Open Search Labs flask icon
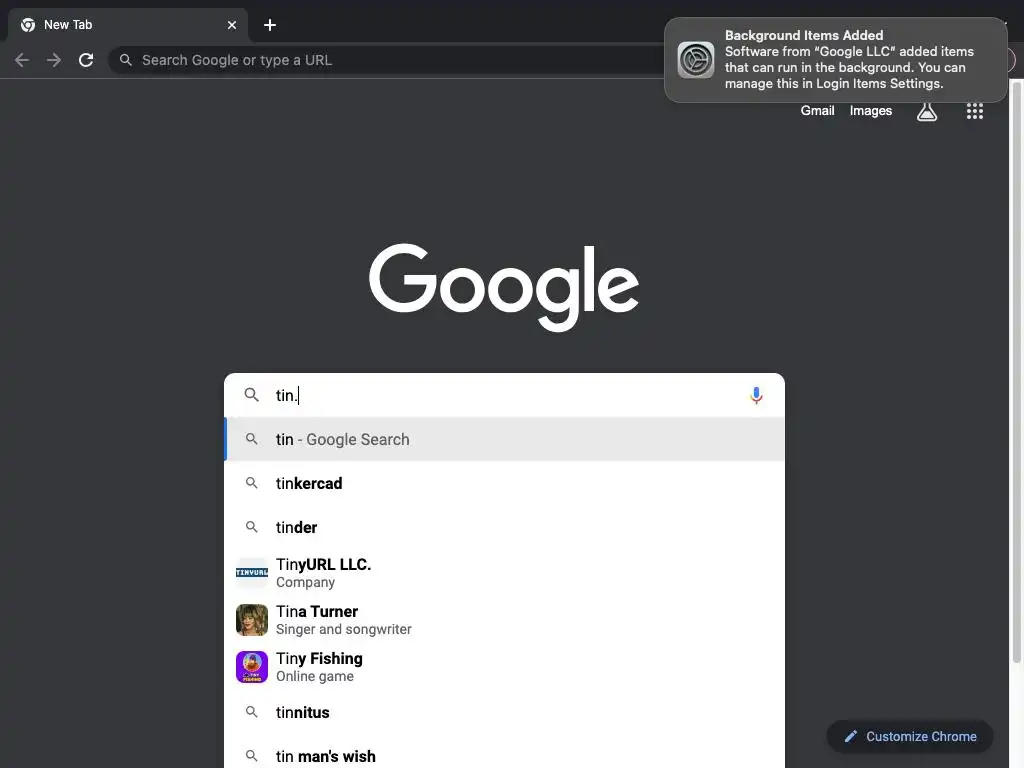The height and width of the screenshot is (768, 1024). (927, 111)
